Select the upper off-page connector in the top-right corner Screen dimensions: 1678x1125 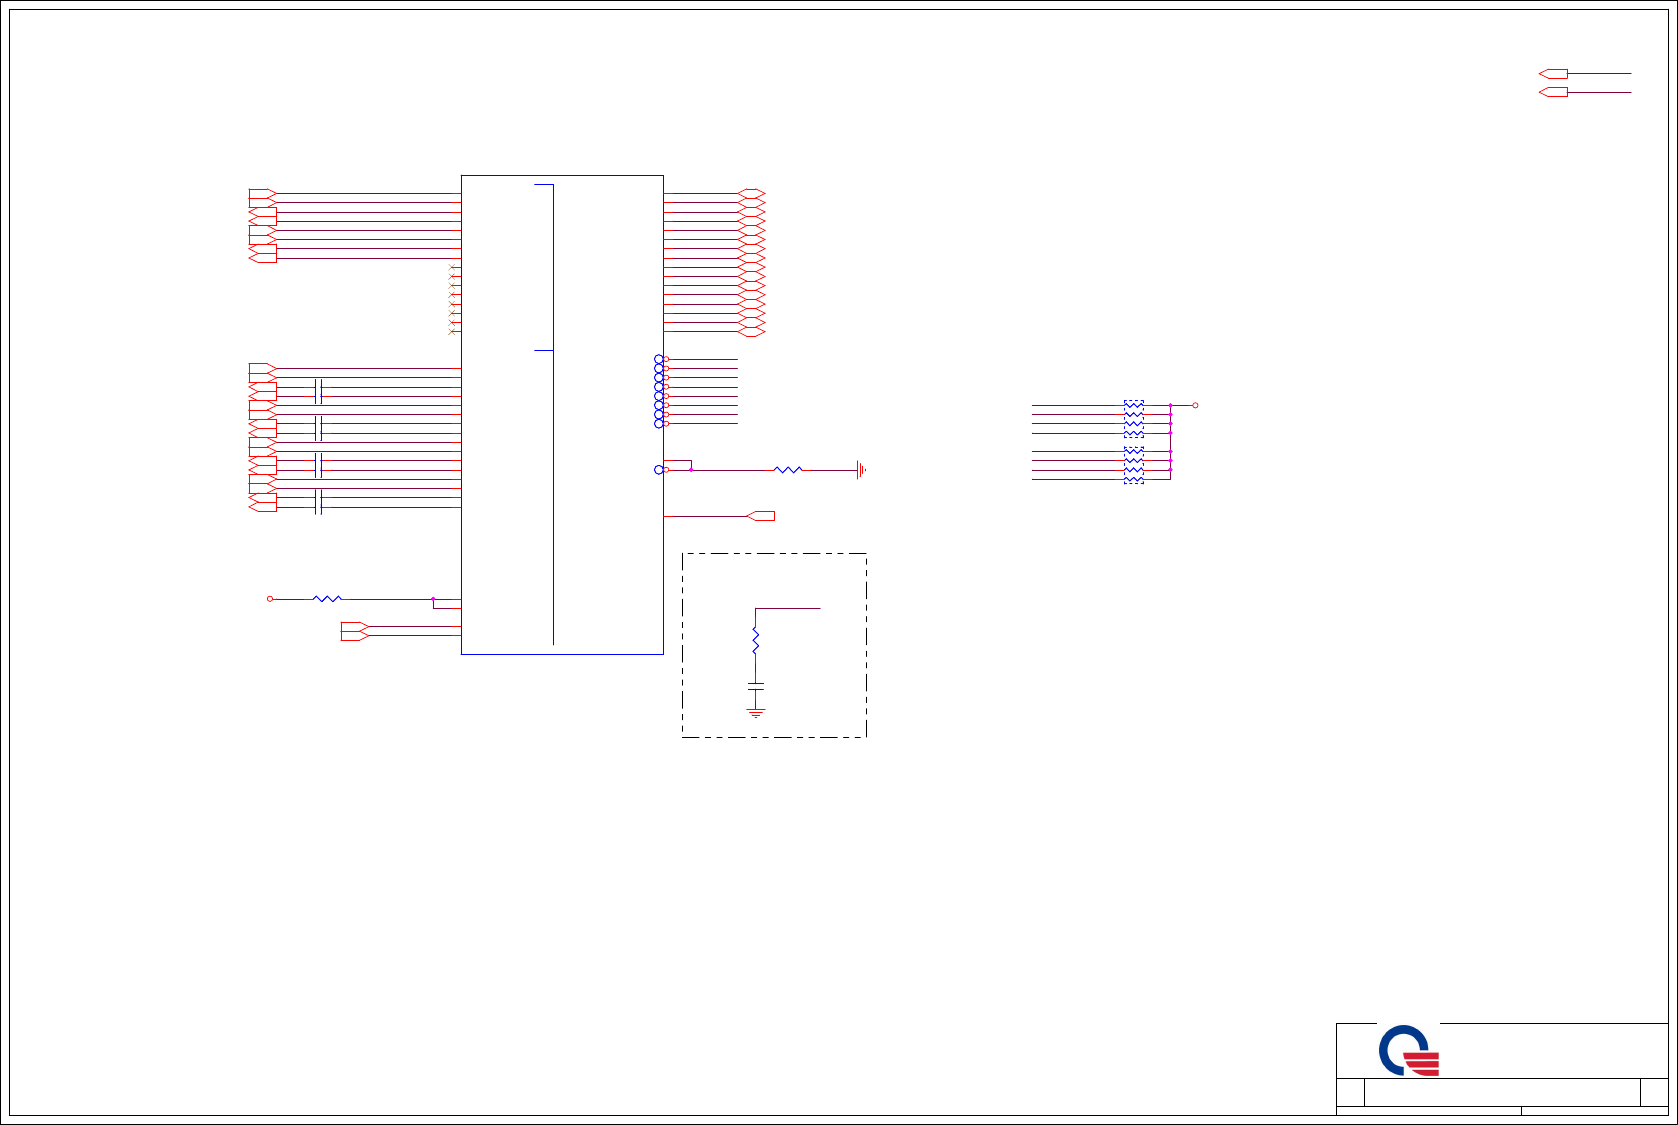tap(1553, 73)
